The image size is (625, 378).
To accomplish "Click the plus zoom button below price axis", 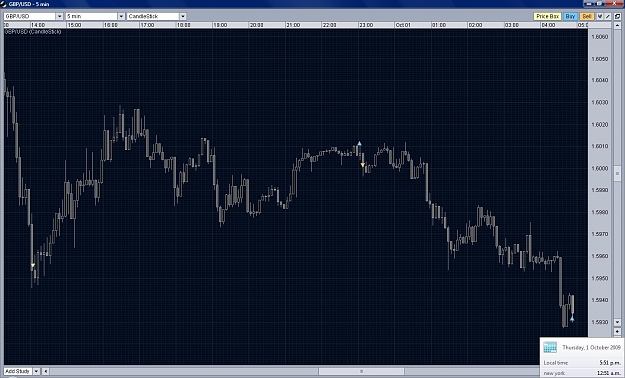I will tap(617, 331).
